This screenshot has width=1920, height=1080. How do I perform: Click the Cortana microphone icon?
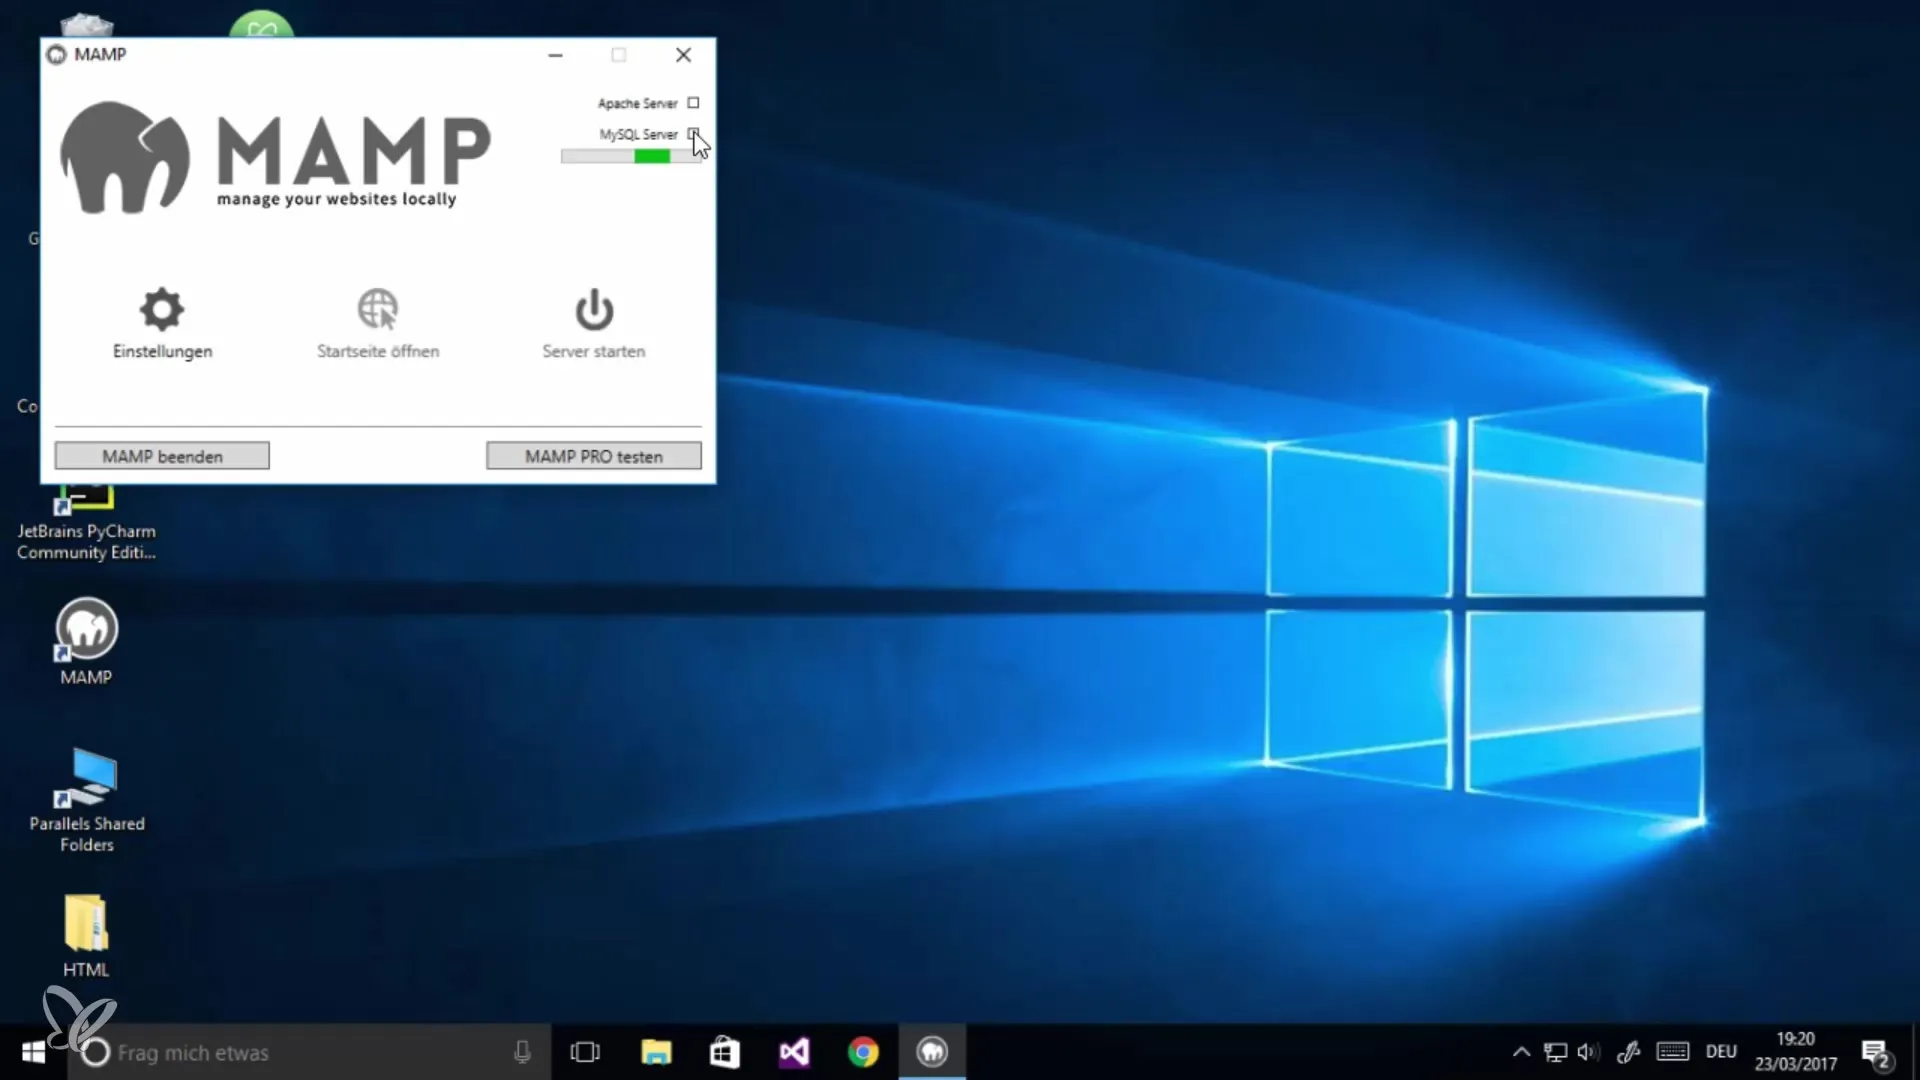coord(522,1052)
